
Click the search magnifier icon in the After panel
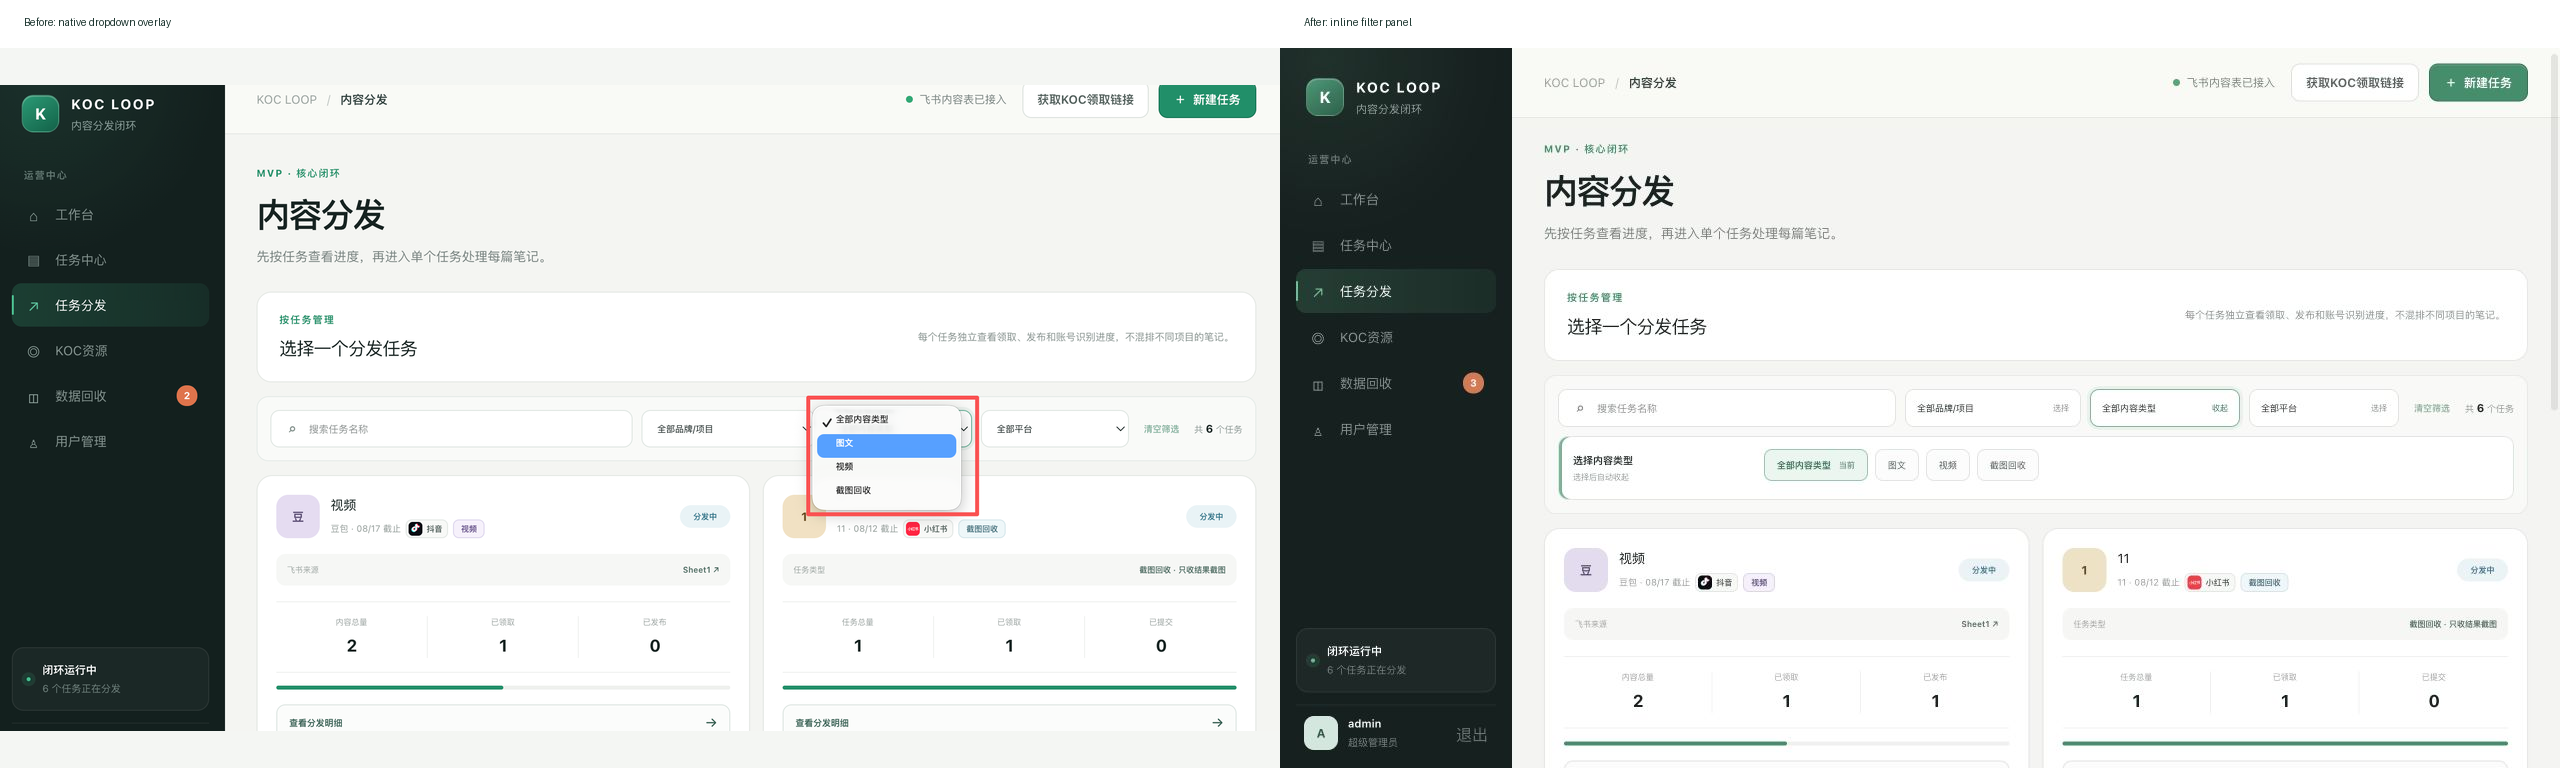[1580, 408]
